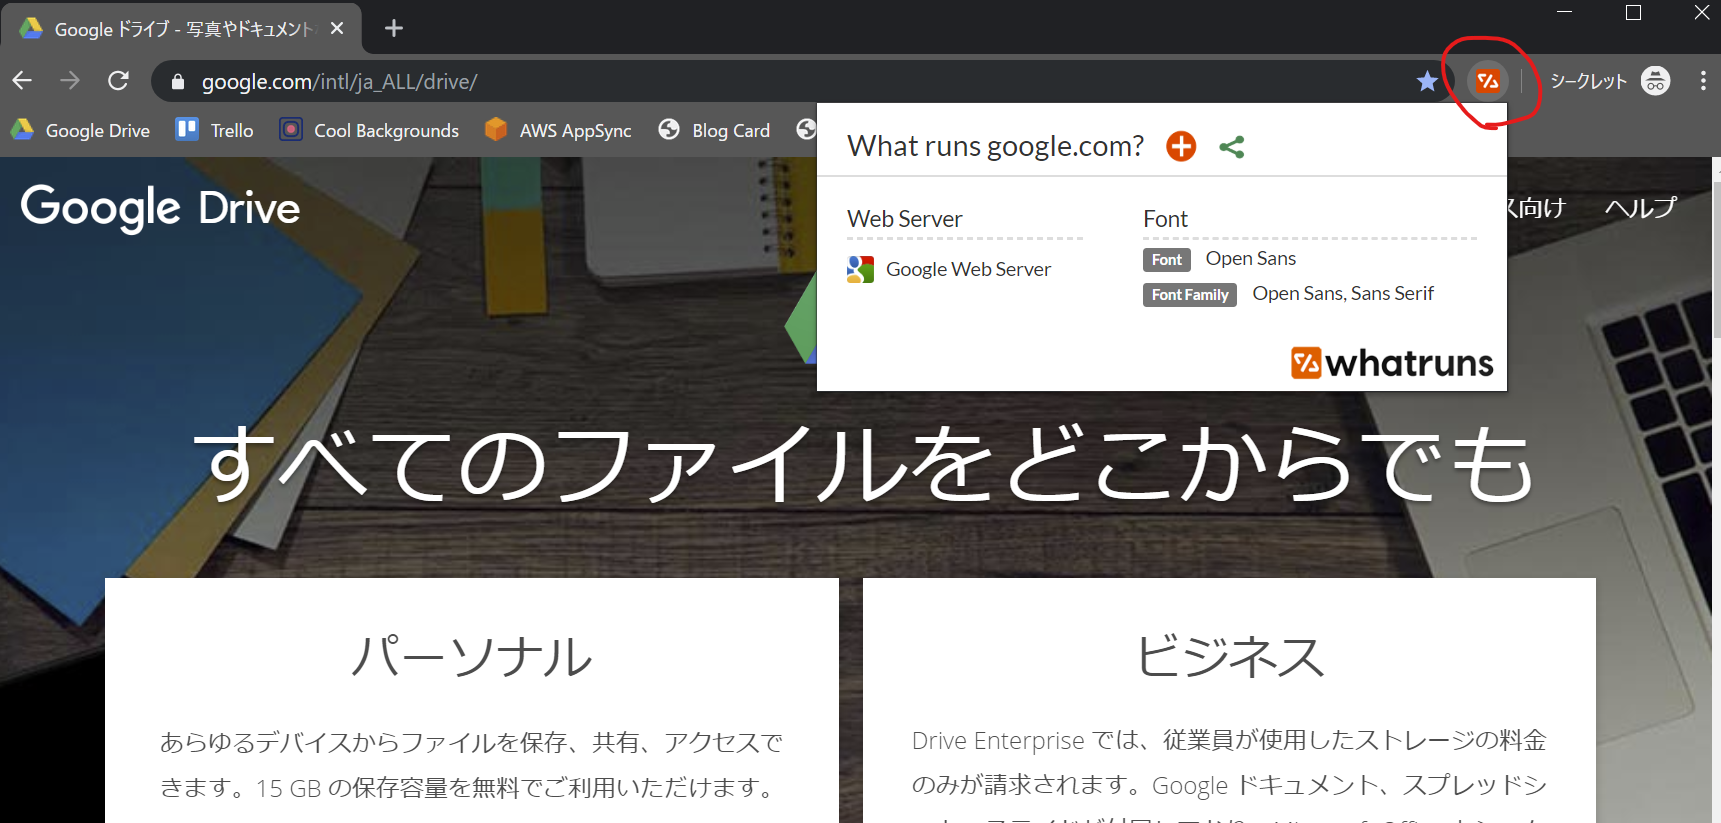This screenshot has height=823, width=1721.
Task: Open a new browser tab
Action: pos(394,28)
